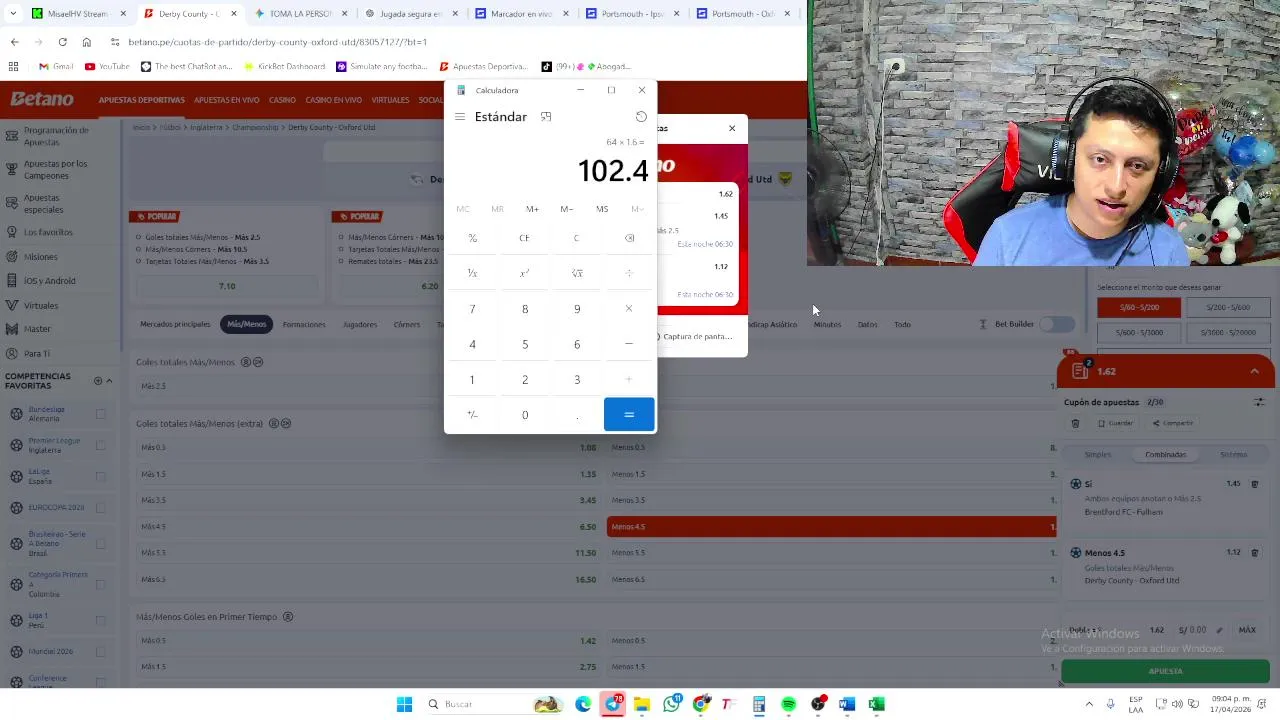The height and width of the screenshot is (720, 1280).
Task: Switch to the Jugadores tab
Action: pos(360,324)
